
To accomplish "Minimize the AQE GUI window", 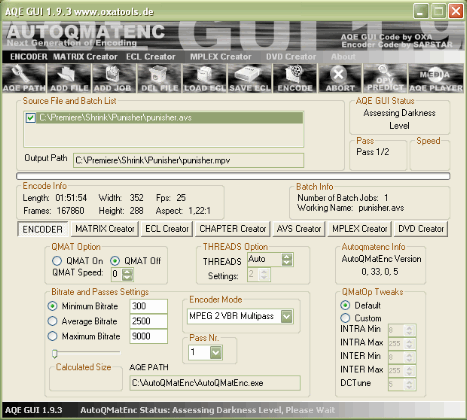I will 421,11.
